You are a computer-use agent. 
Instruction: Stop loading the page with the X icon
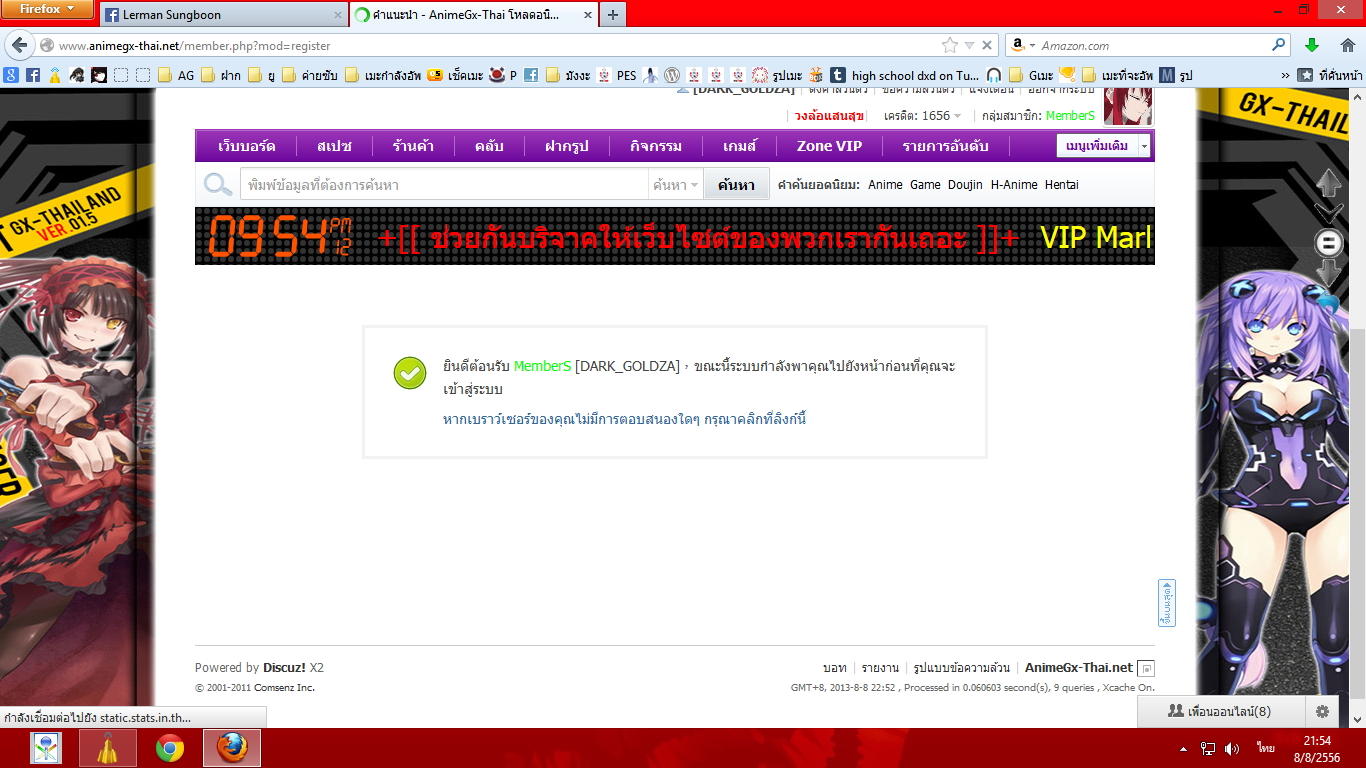click(987, 45)
